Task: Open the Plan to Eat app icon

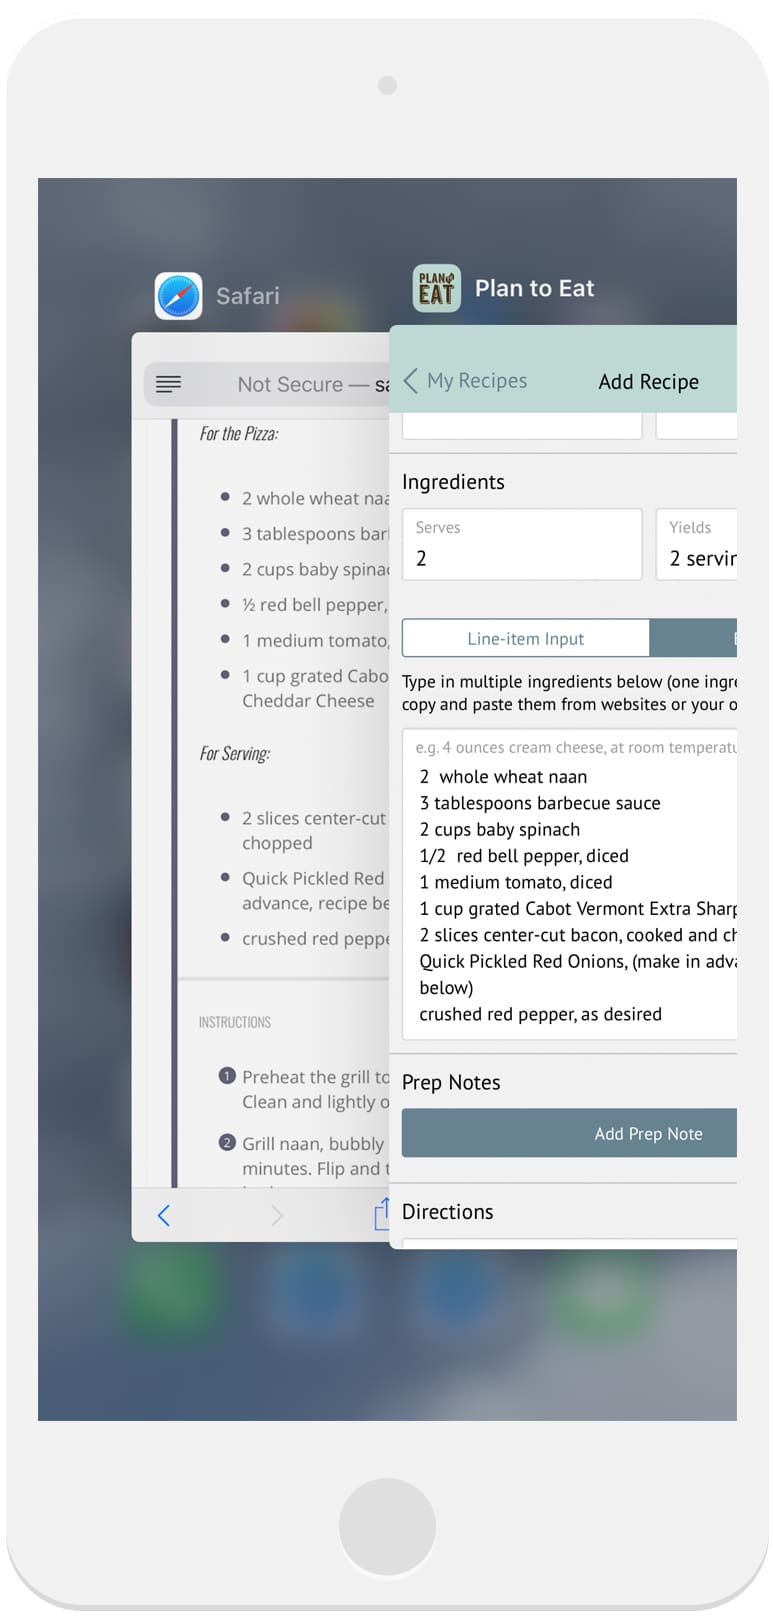Action: point(437,288)
